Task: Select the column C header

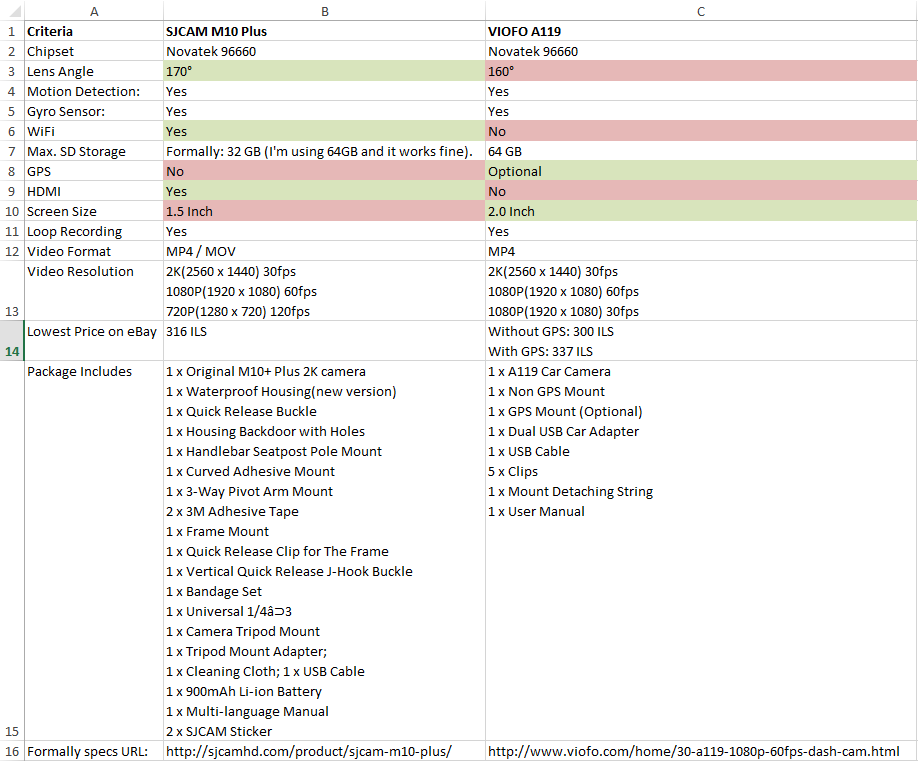Action: tap(700, 11)
